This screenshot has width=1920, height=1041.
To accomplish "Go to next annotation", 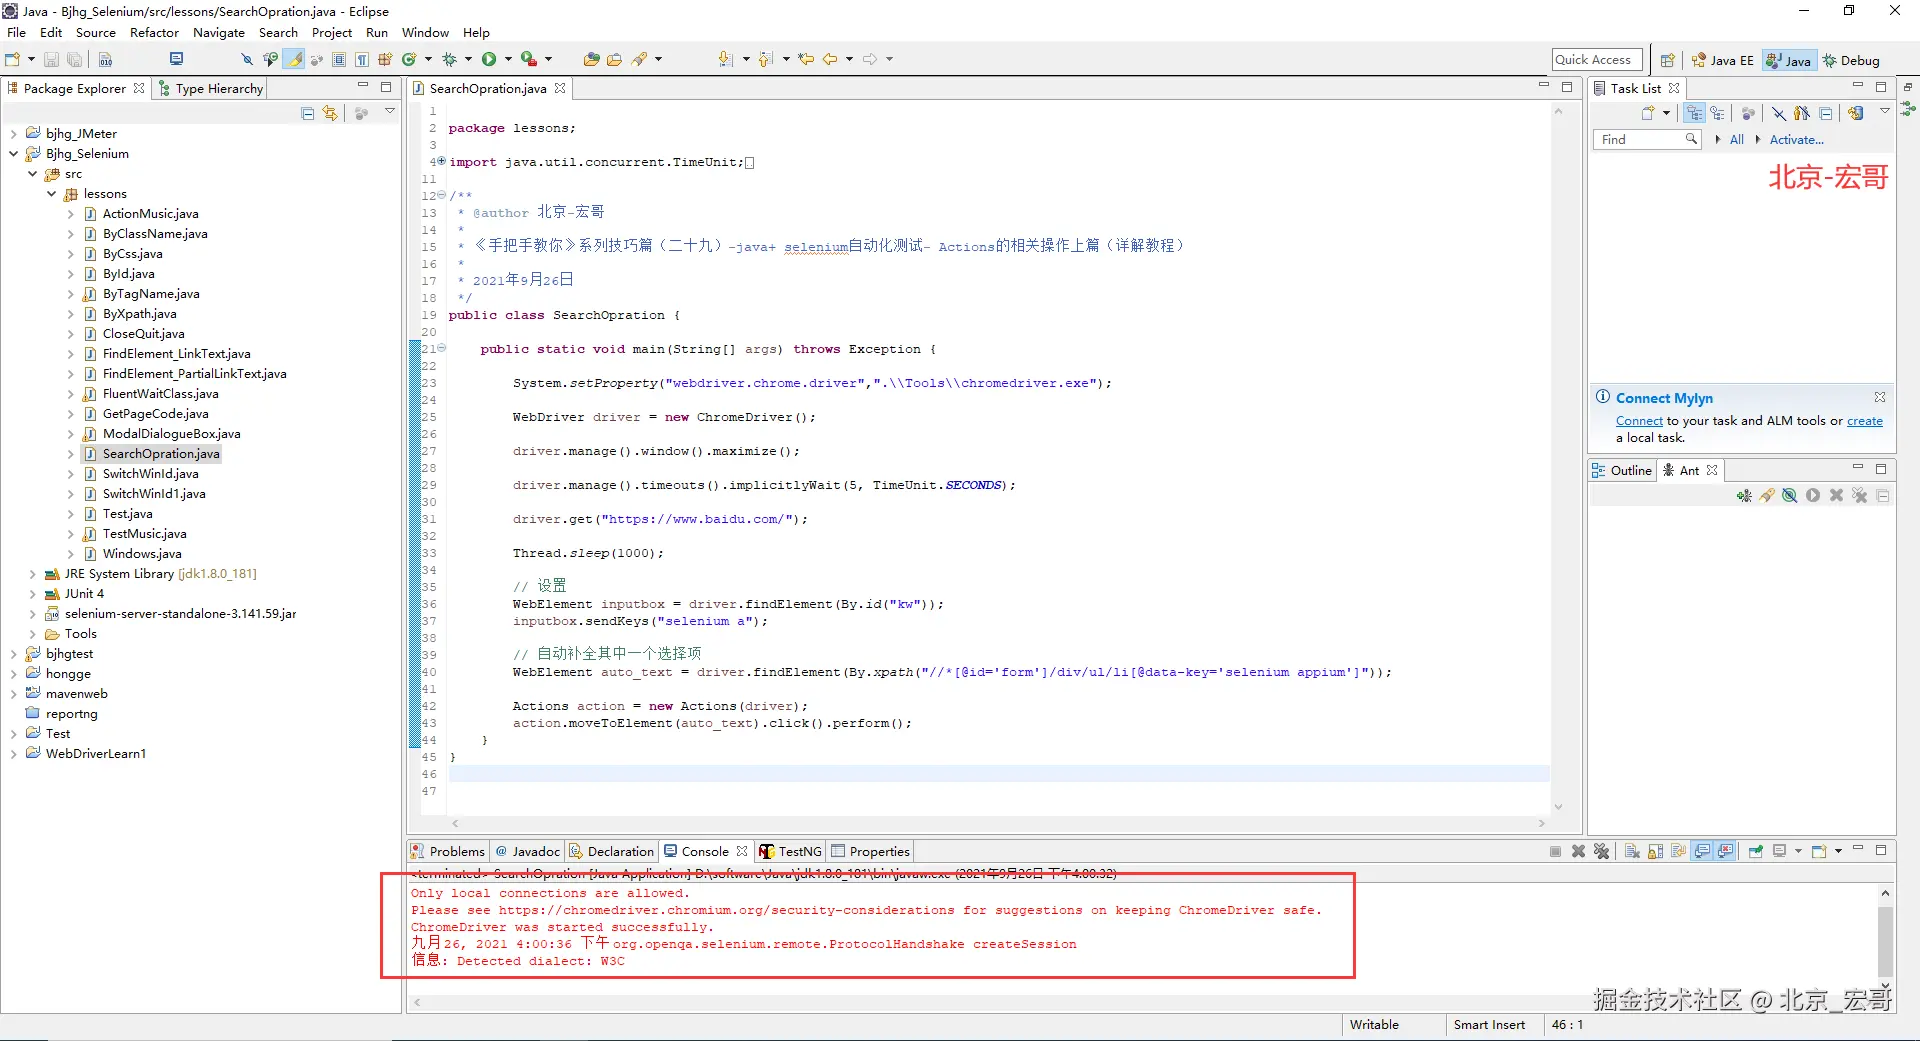I will 725,60.
